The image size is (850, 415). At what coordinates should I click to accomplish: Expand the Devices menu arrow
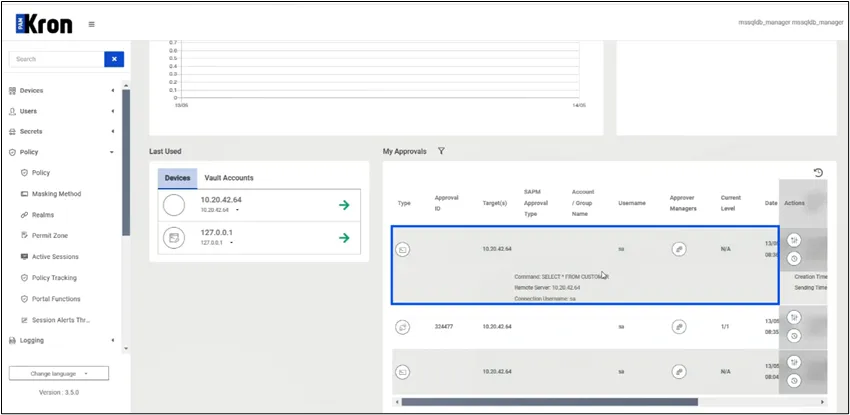[112, 90]
